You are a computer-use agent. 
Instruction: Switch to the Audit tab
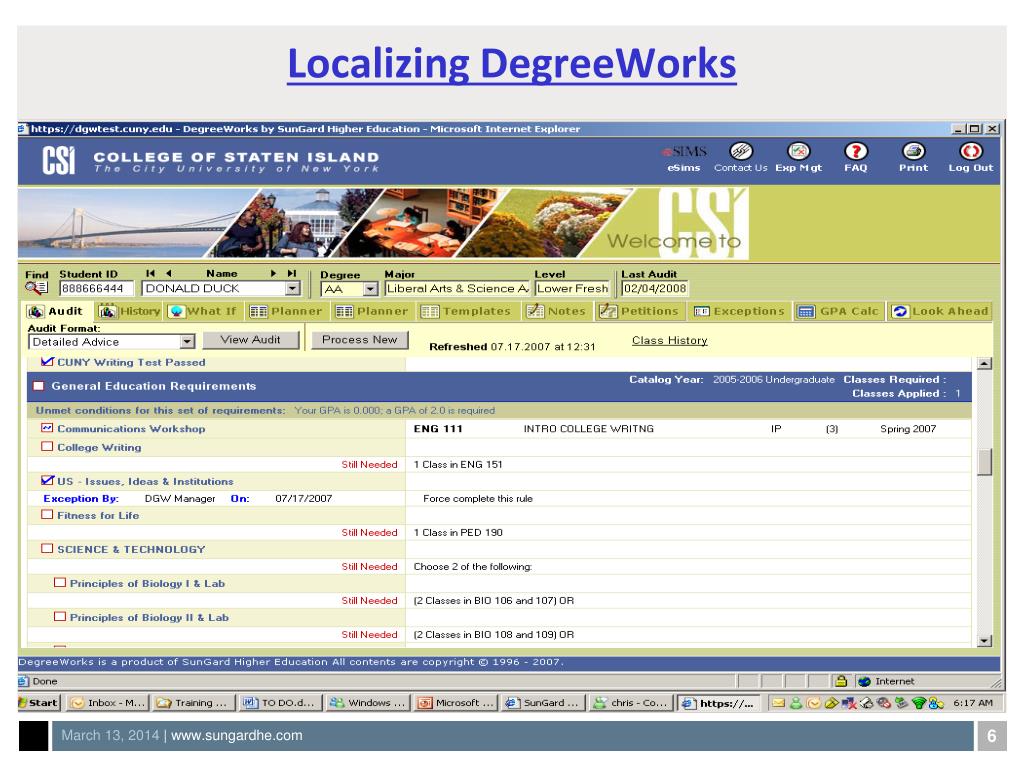pyautogui.click(x=56, y=312)
